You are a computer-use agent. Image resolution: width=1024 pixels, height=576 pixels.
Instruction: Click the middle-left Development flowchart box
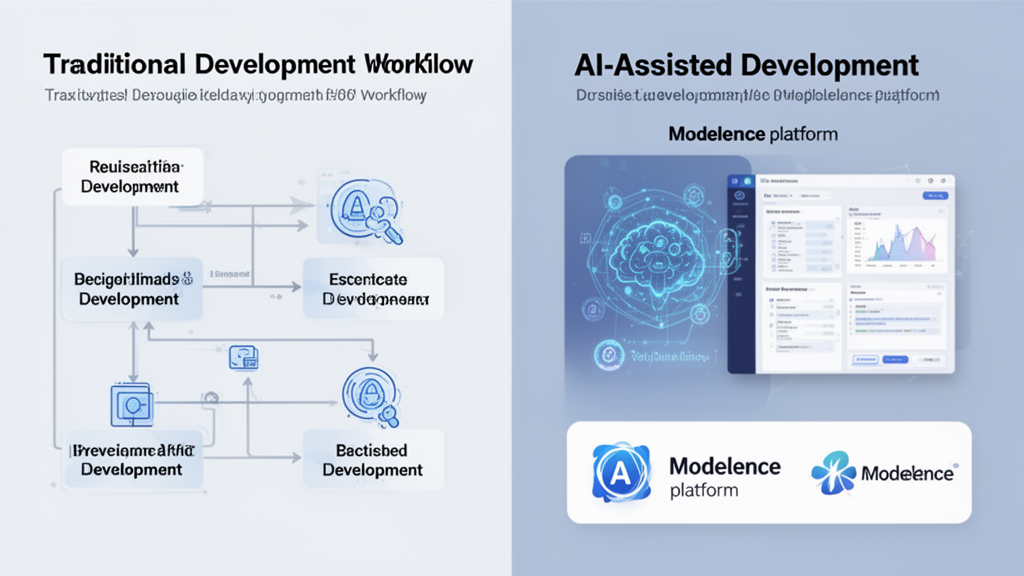(x=132, y=288)
